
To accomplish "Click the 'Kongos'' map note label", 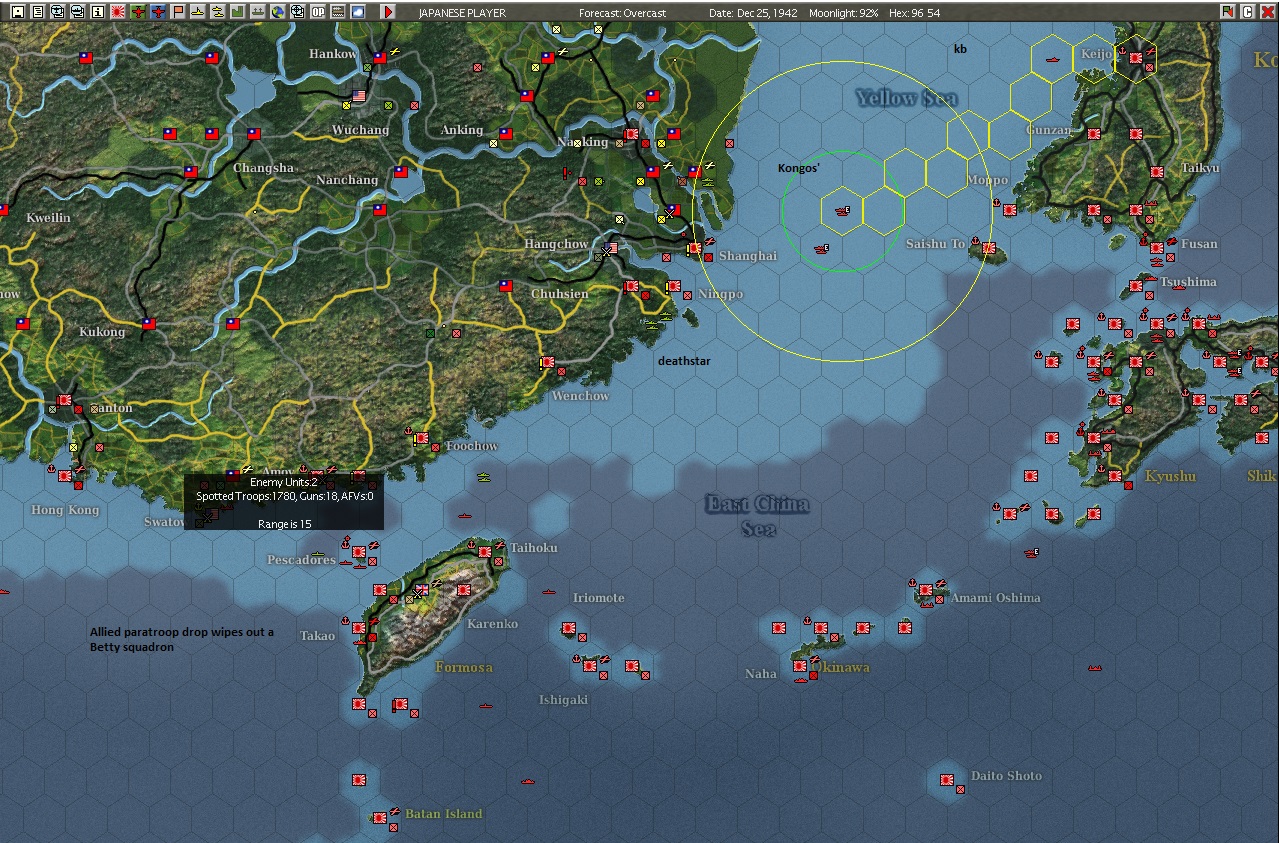I will click(799, 168).
